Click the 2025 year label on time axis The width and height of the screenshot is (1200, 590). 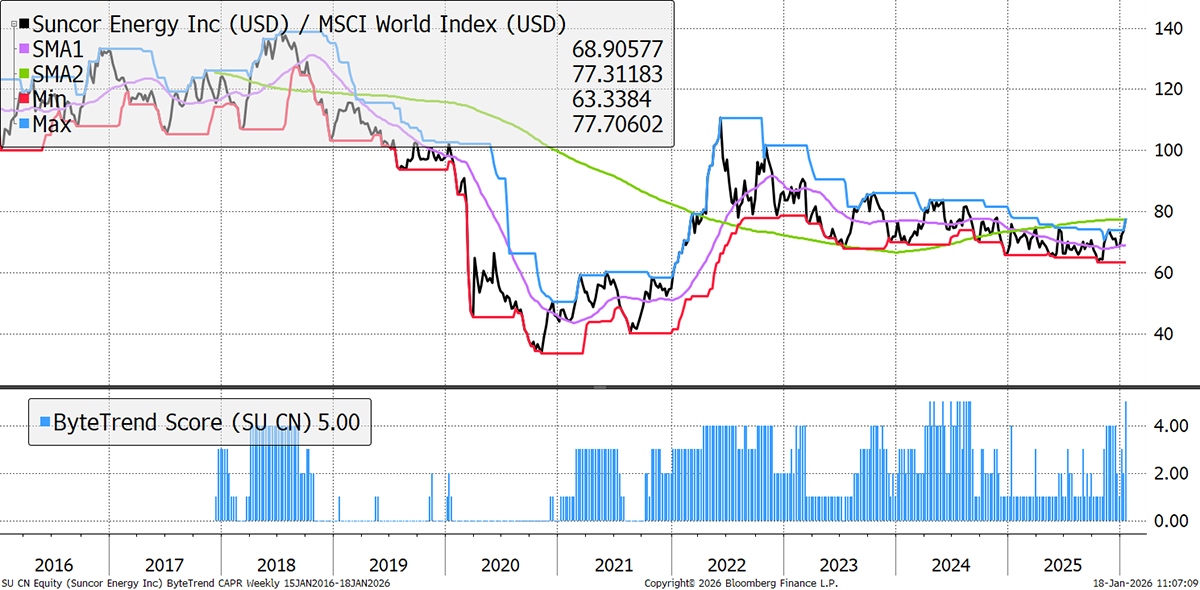tap(1062, 564)
